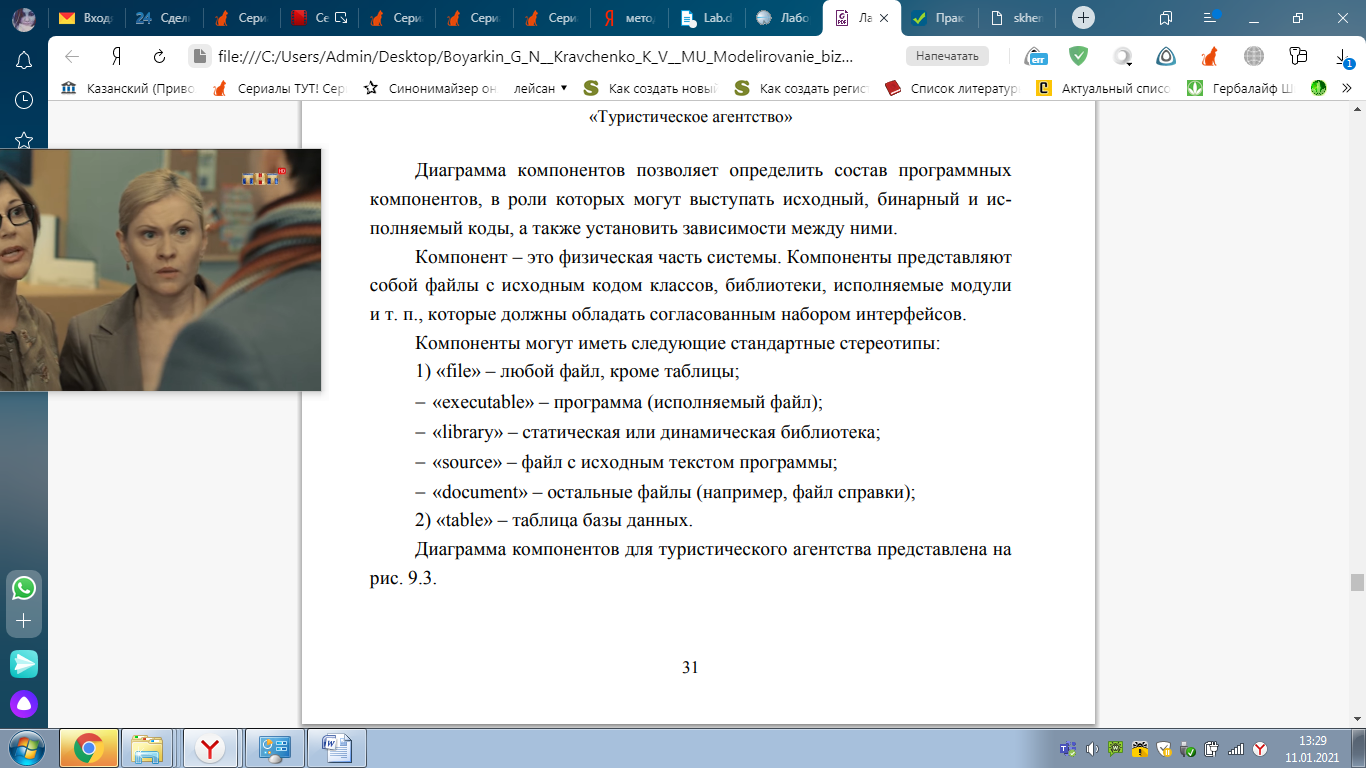Open File Explorer from taskbar
1366x768 pixels.
coord(149,747)
